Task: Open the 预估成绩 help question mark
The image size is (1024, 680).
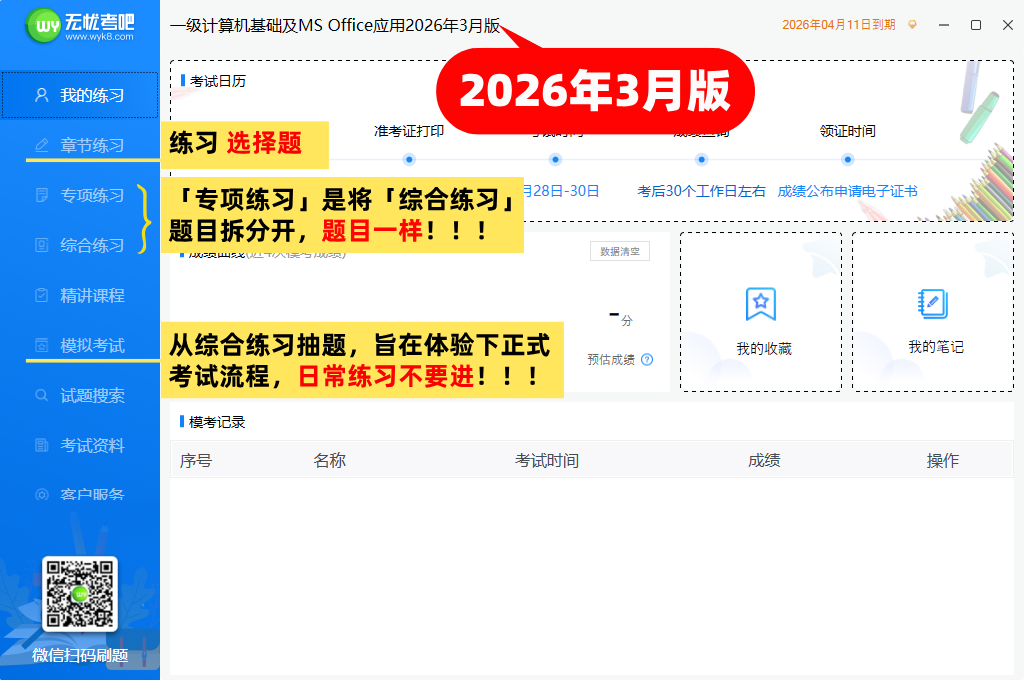Action: point(645,358)
